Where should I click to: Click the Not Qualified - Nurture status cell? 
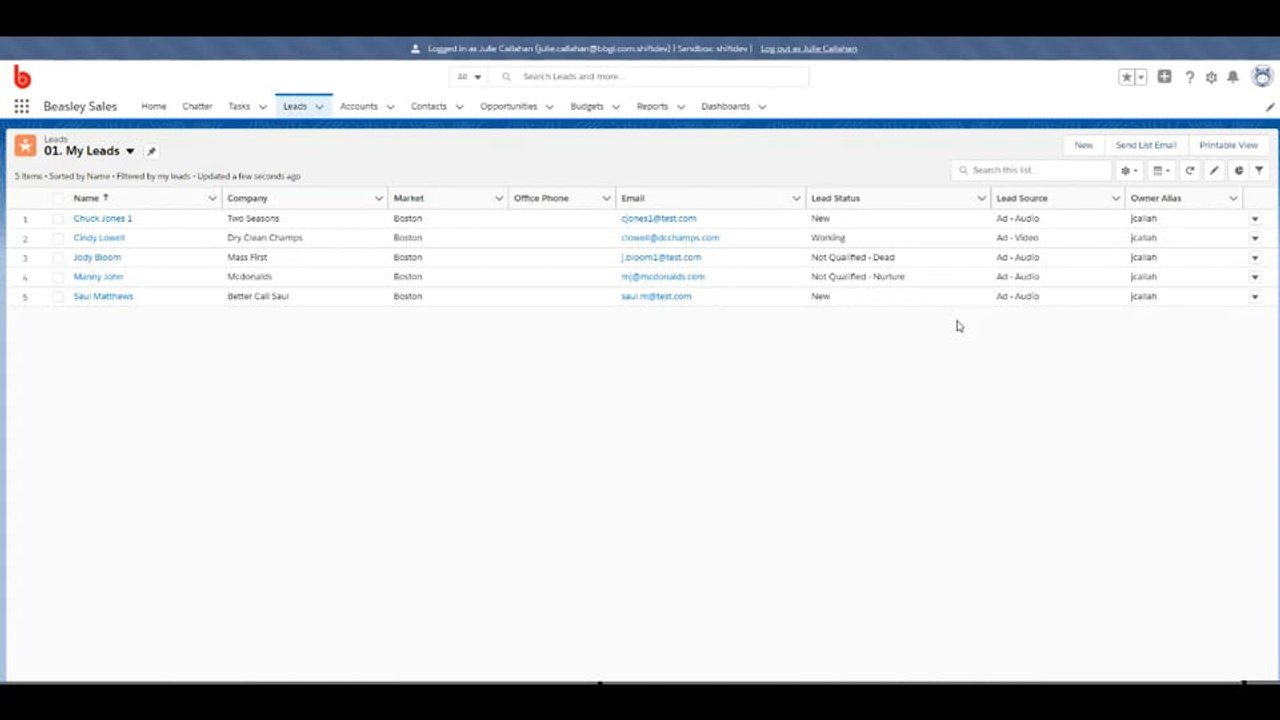coord(858,277)
